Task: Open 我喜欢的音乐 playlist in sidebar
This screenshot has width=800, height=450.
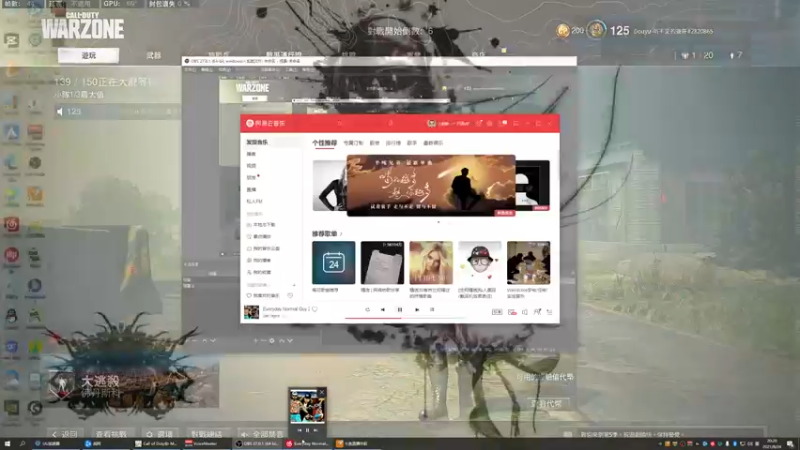Action: (x=263, y=295)
